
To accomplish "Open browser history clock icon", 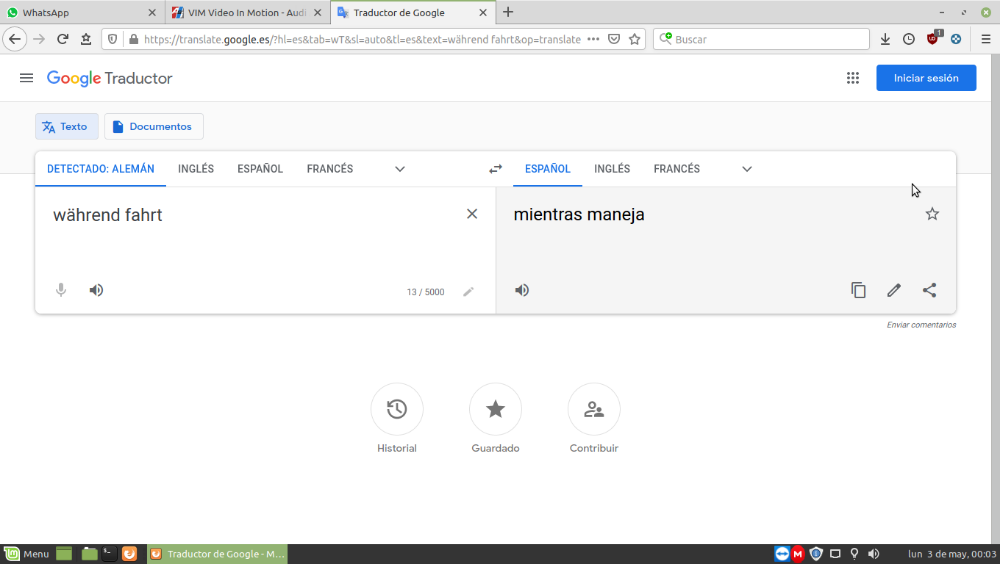I will pyautogui.click(x=909, y=39).
